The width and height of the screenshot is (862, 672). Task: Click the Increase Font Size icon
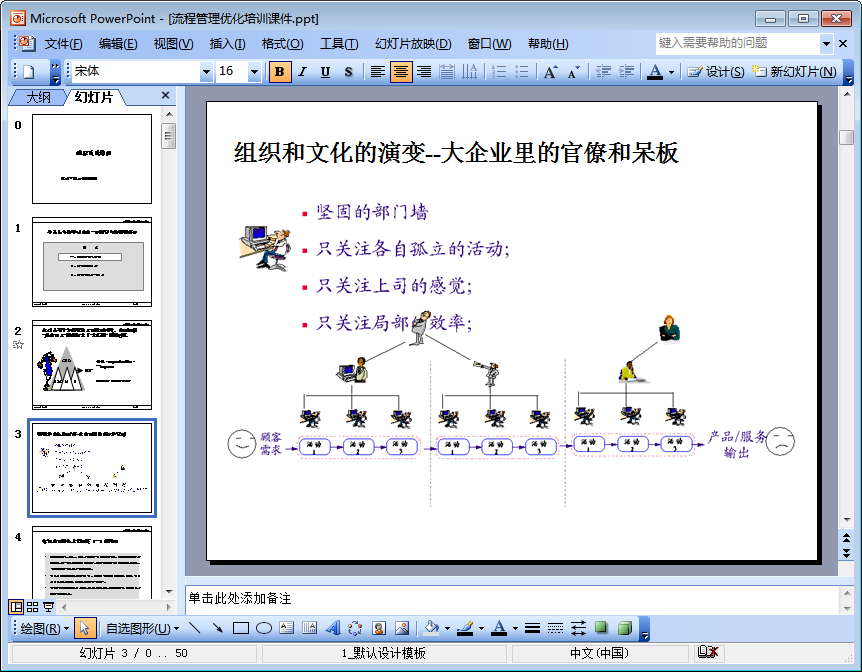pos(550,72)
